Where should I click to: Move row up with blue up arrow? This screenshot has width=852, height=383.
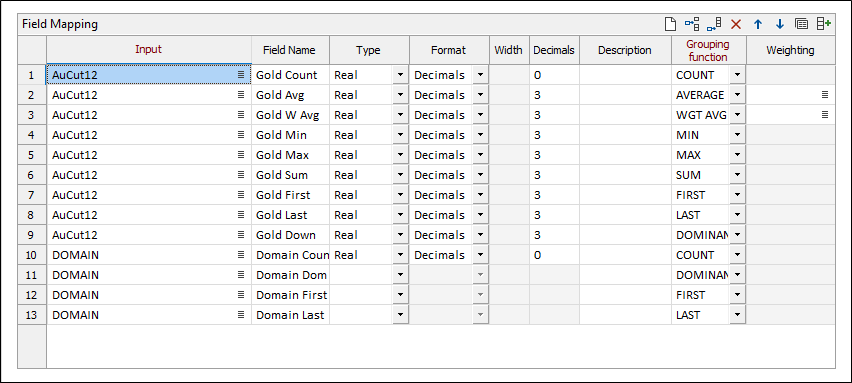(x=758, y=24)
